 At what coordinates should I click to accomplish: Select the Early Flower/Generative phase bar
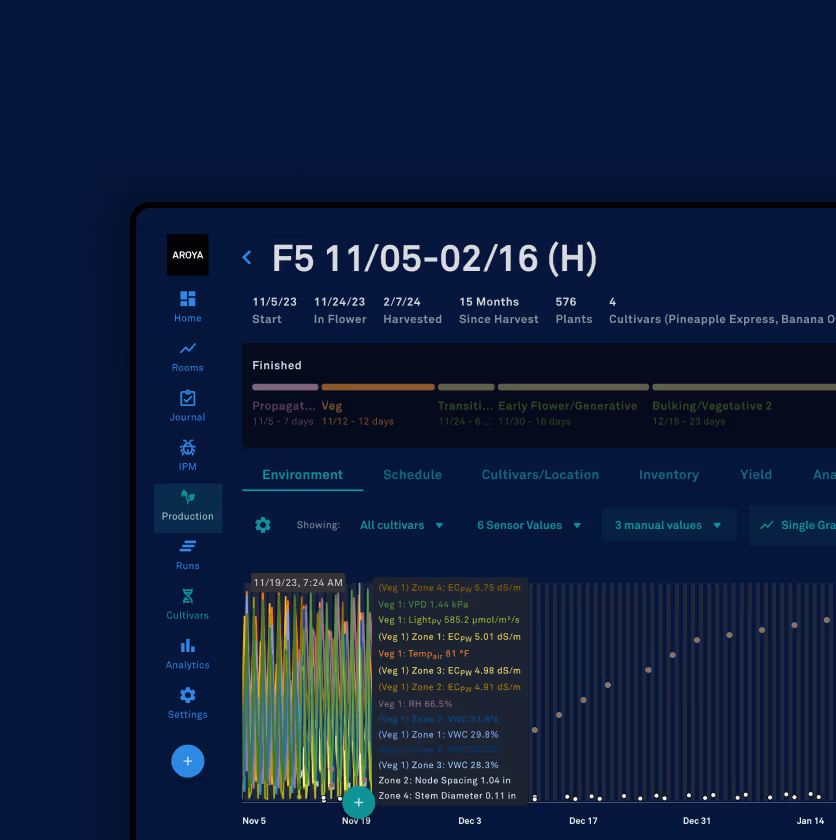(x=573, y=387)
